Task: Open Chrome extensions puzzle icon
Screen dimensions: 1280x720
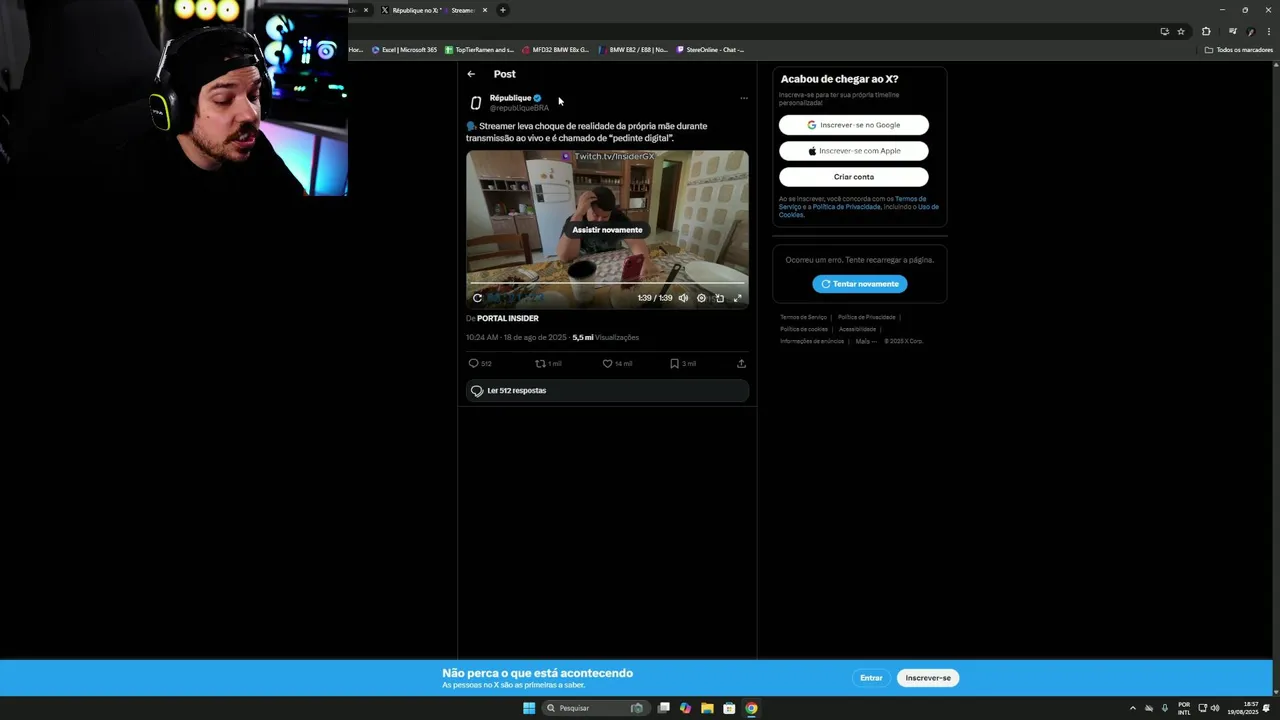Action: (x=1206, y=31)
